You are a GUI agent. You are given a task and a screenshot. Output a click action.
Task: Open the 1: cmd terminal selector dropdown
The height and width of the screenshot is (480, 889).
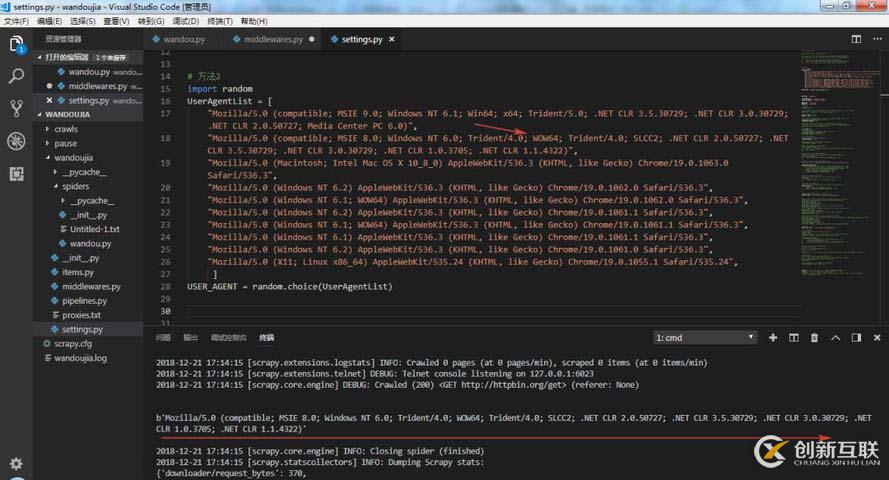coord(705,338)
